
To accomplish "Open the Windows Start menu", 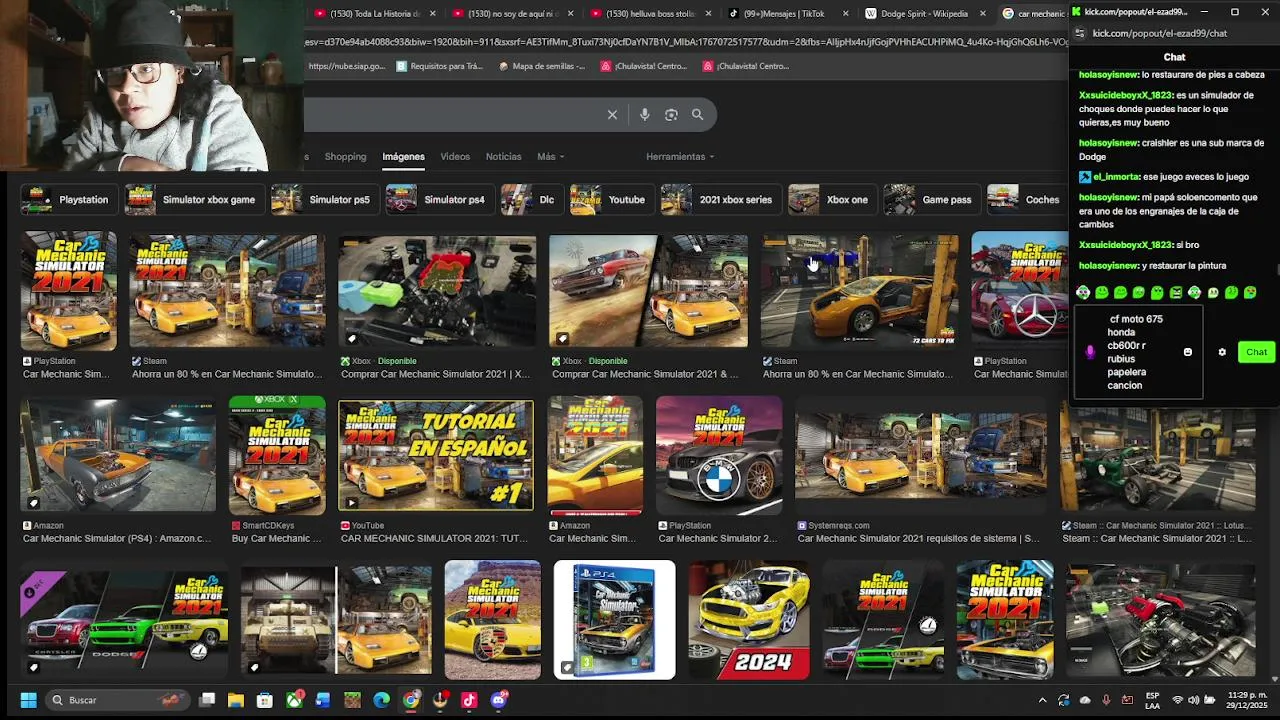I will pyautogui.click(x=28, y=700).
